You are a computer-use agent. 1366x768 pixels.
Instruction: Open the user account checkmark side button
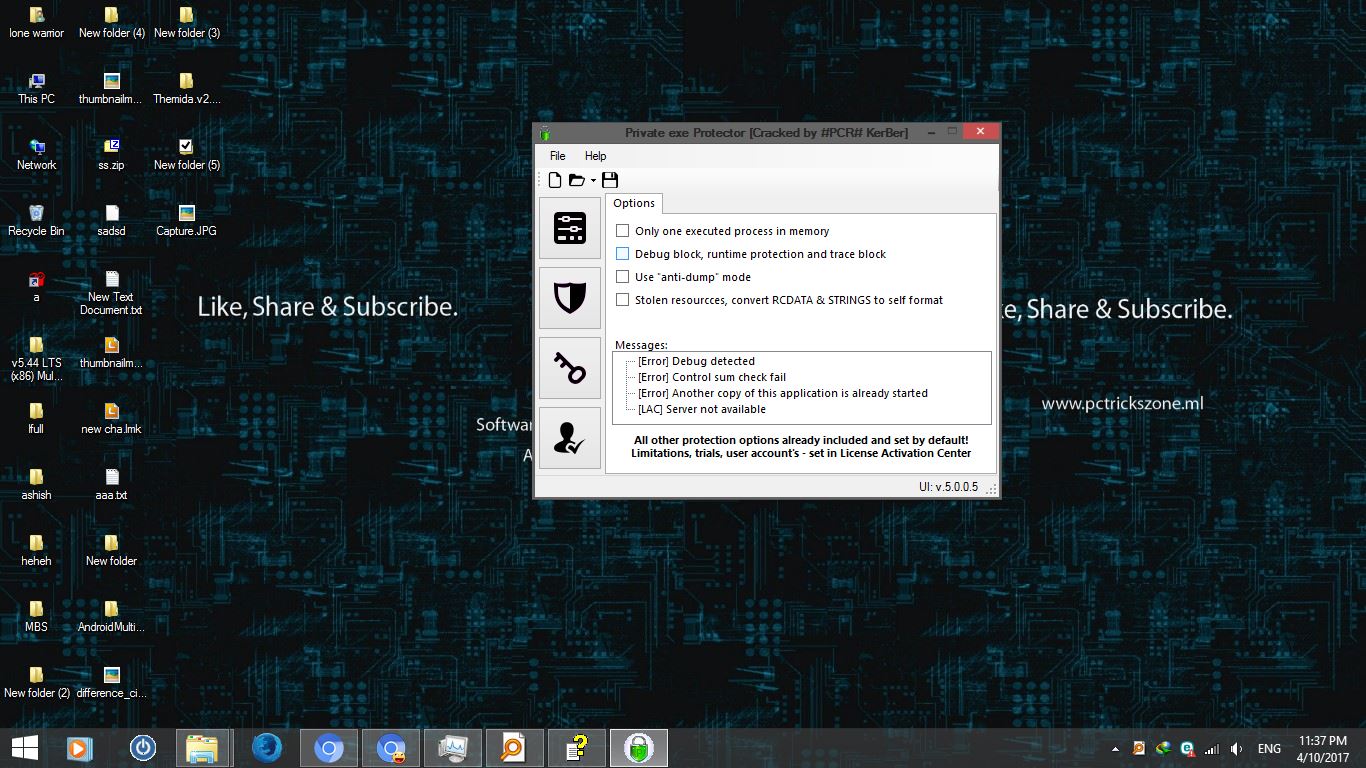pos(570,438)
